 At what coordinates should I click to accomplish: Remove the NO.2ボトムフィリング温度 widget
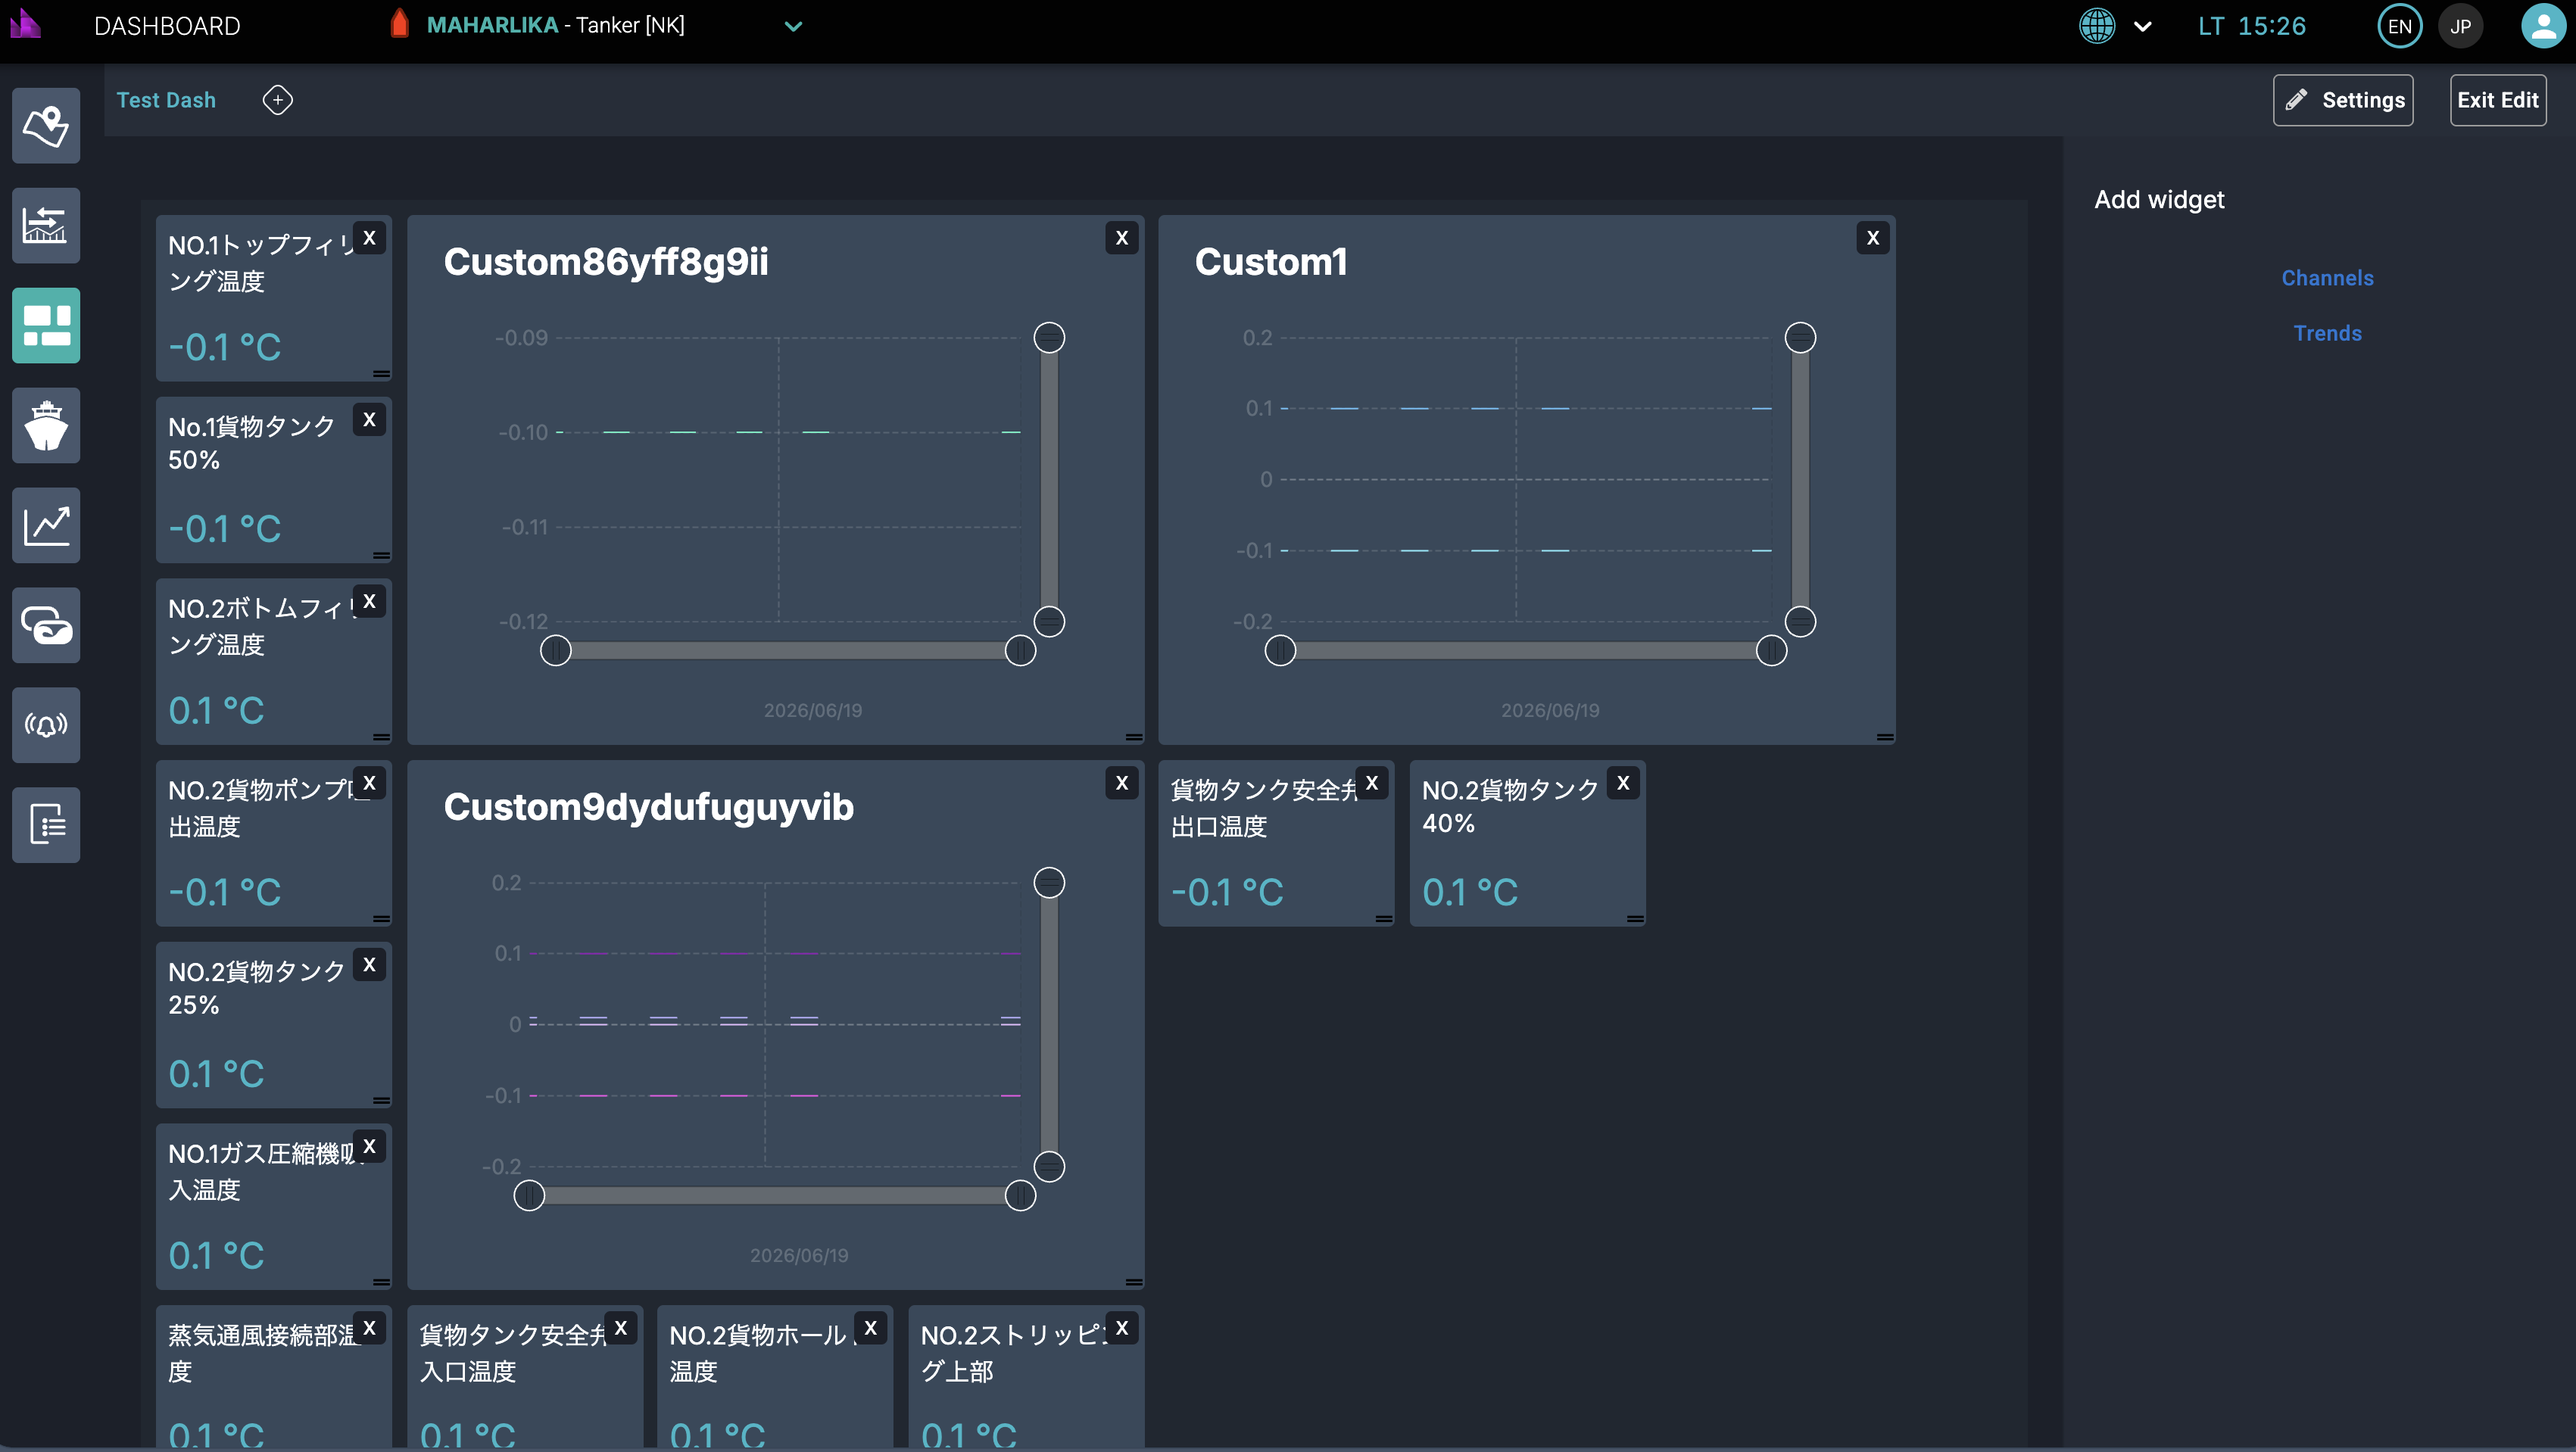coord(369,601)
